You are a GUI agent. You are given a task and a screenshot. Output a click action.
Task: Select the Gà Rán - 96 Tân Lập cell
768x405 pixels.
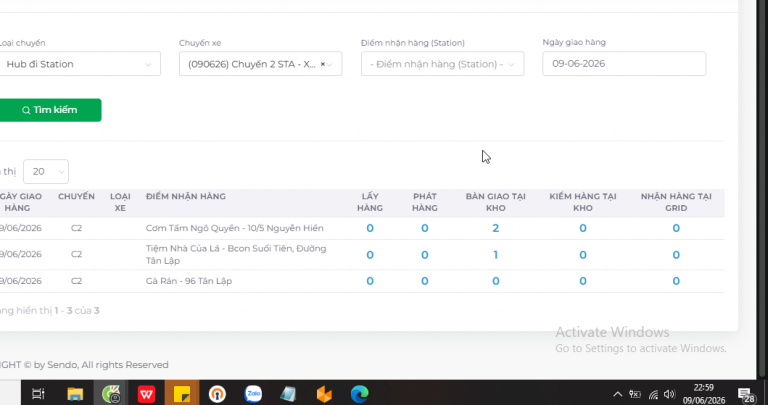(189, 281)
